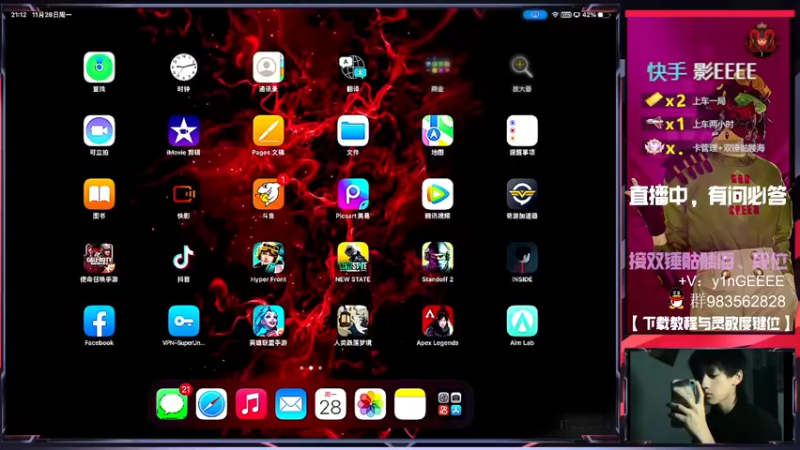
Task: Launch the dark video editor app beside Books
Action: [x=184, y=194]
